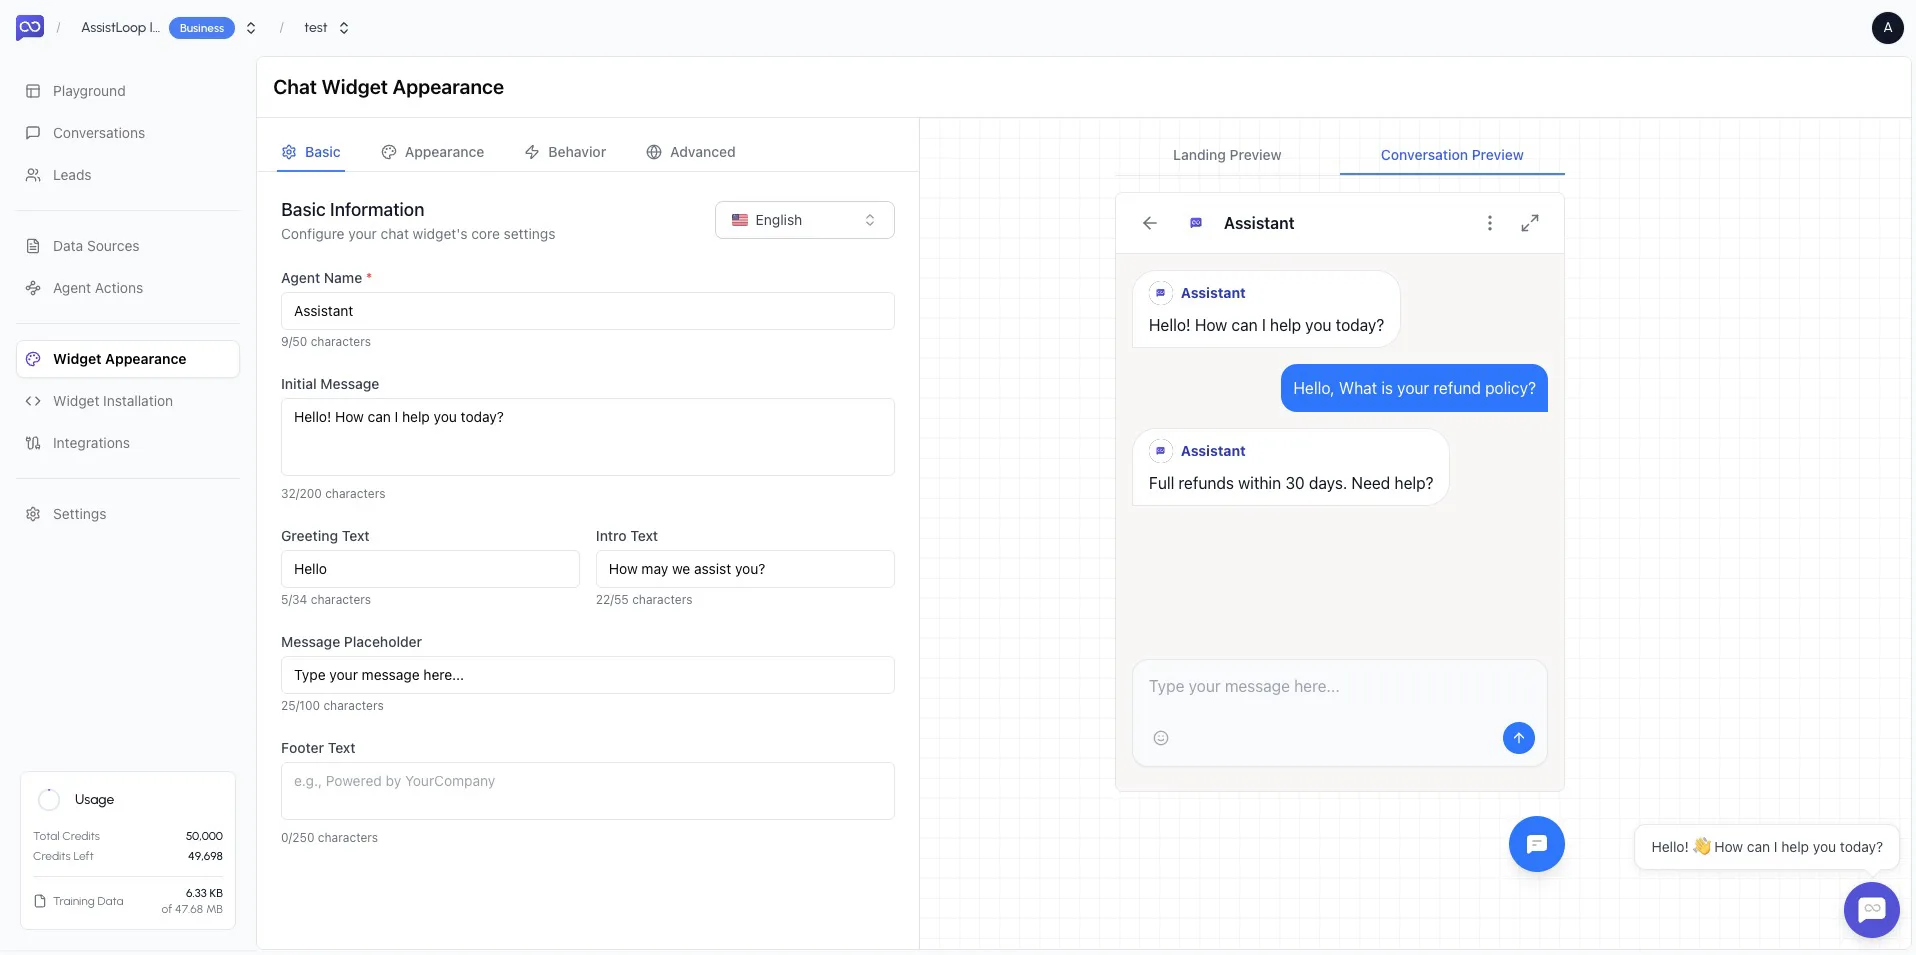Click the Greeting Text field
This screenshot has height=955, width=1916.
click(x=430, y=569)
